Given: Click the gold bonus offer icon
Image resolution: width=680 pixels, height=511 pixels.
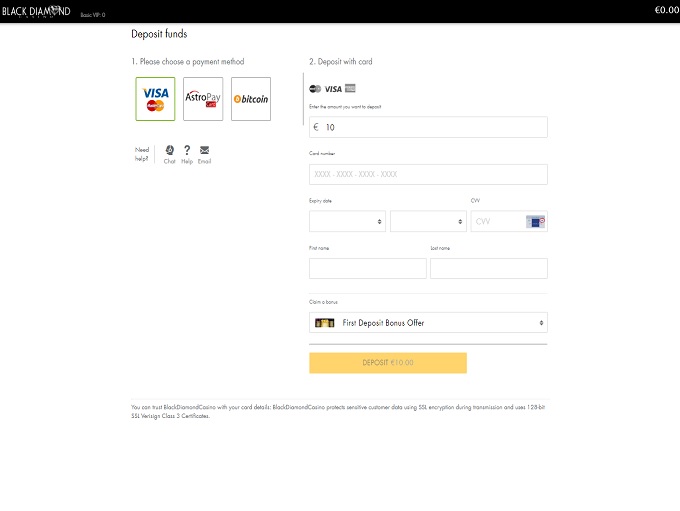Looking at the screenshot, I should coord(325,323).
